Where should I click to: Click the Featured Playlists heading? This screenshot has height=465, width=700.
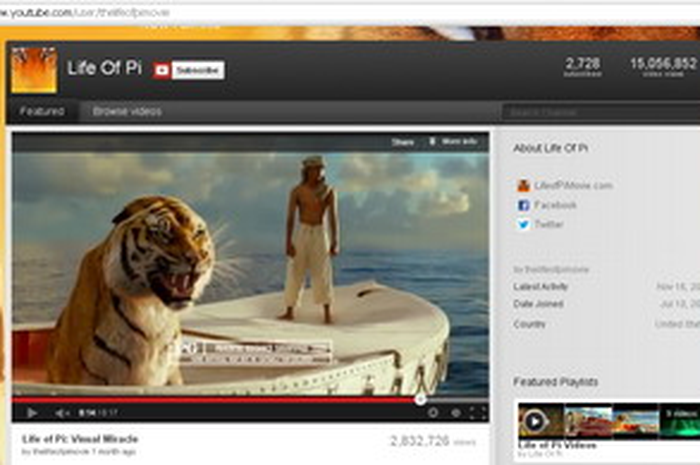point(556,382)
